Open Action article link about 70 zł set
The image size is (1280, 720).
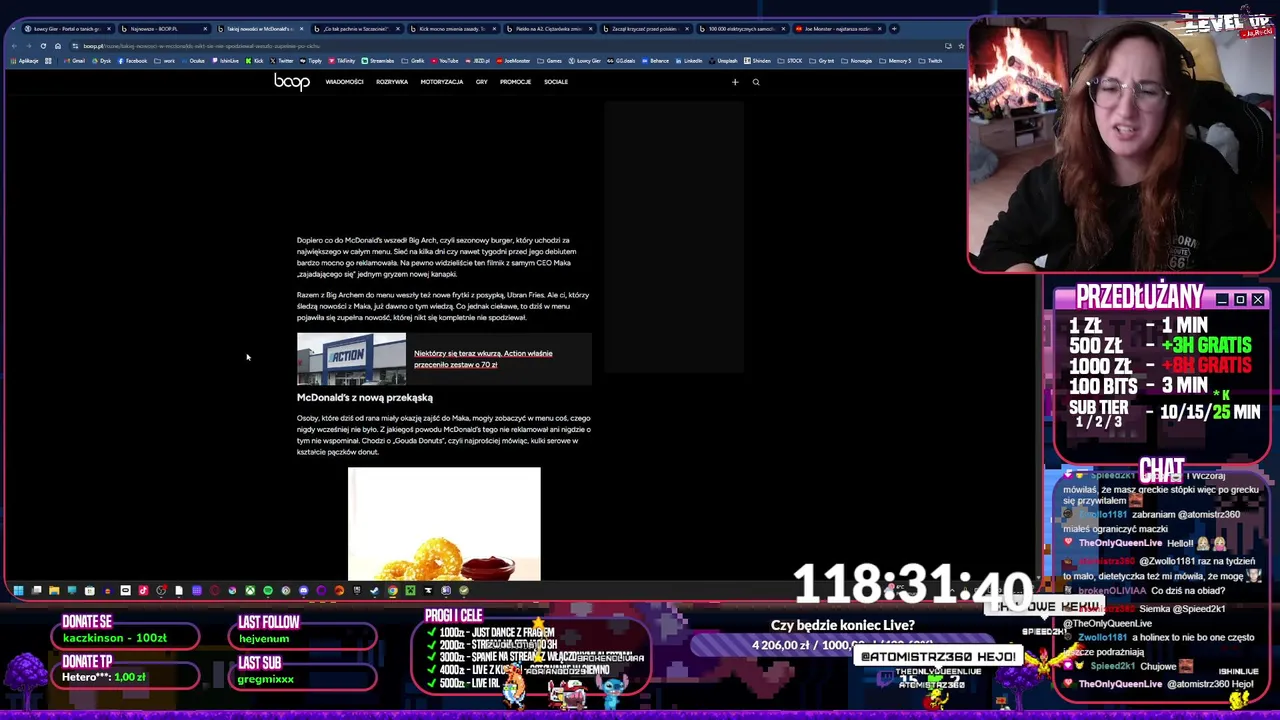pos(483,359)
